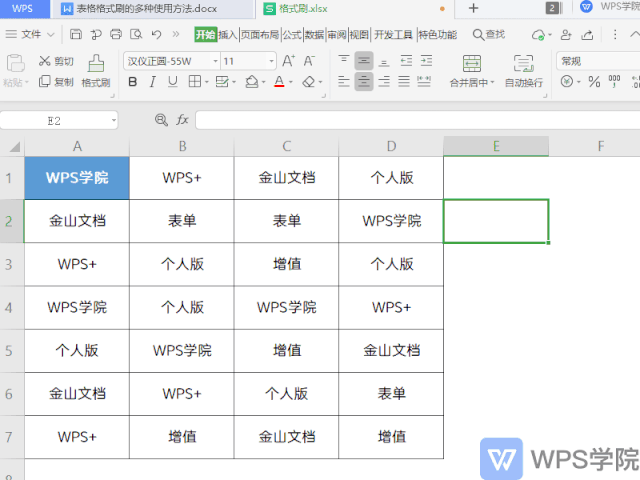Switch to 公式 ribbon tab

[x=292, y=35]
